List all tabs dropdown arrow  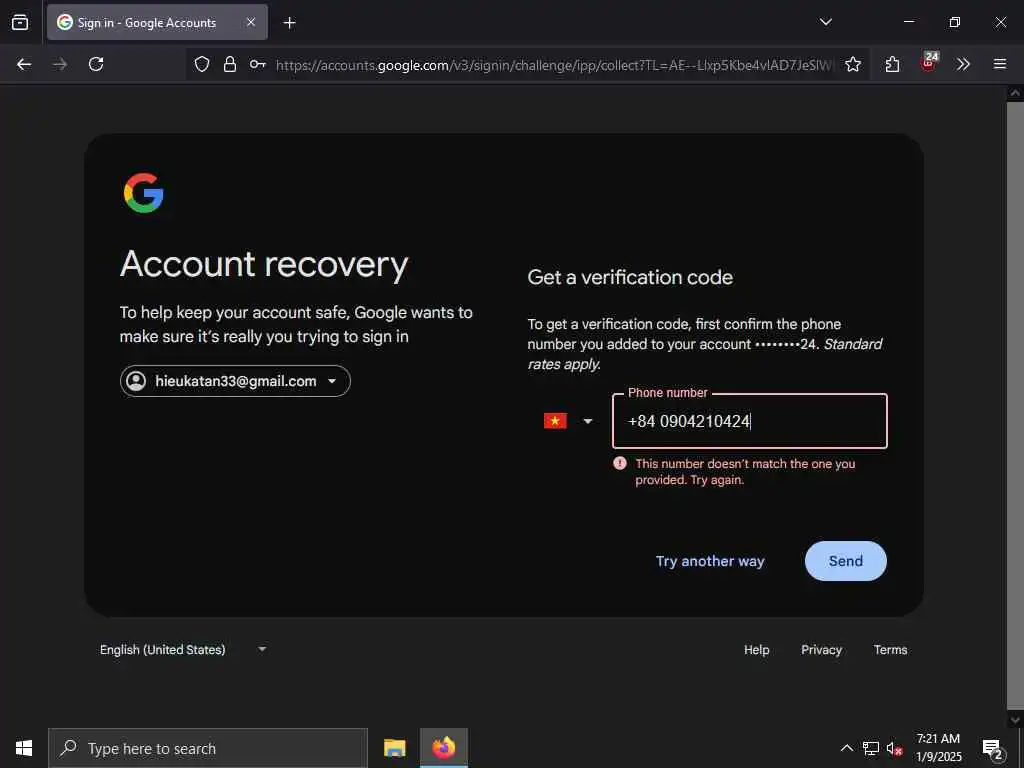coord(825,22)
